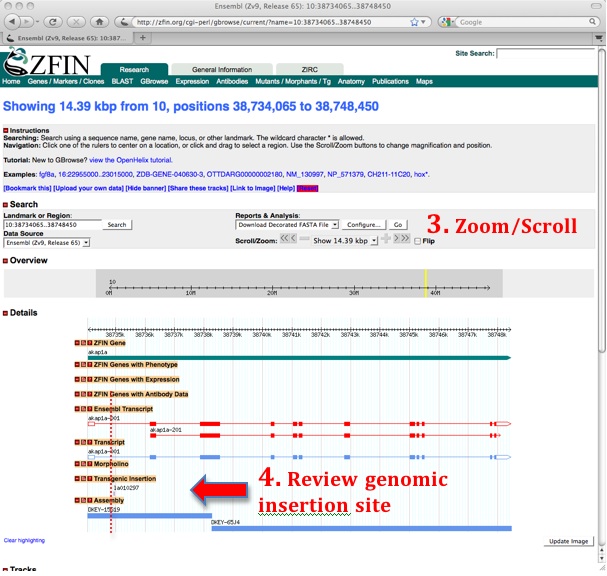This screenshot has height=576, width=607.
Task: Click the browser back arrow button
Action: [13, 21]
